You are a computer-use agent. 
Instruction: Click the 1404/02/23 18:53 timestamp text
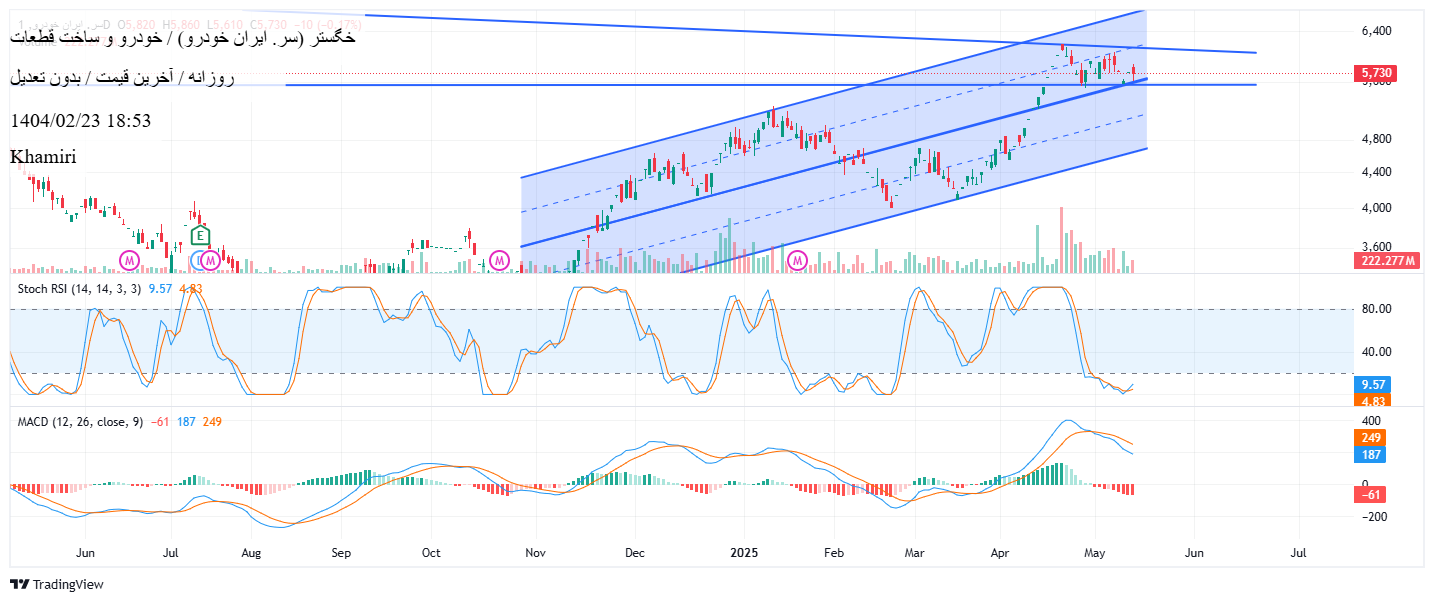coord(81,120)
